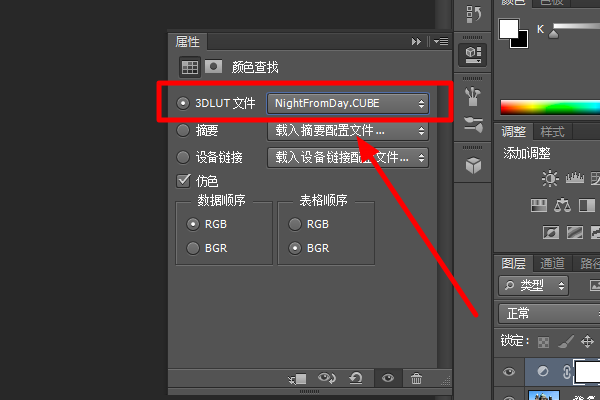Open the Brush panel dock icon
Image resolution: width=600 pixels, height=400 pixels.
coord(473,96)
